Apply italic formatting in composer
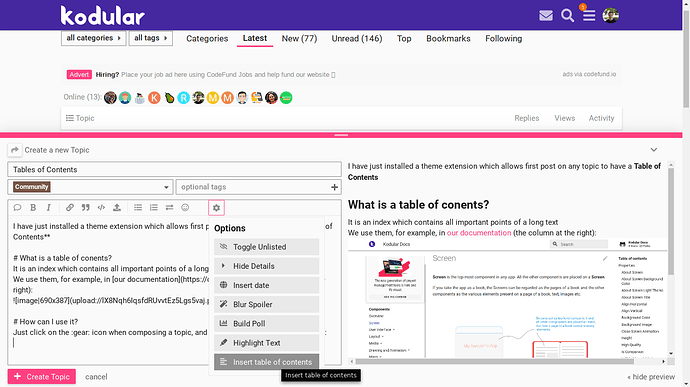The height and width of the screenshot is (387, 690). (x=48, y=207)
